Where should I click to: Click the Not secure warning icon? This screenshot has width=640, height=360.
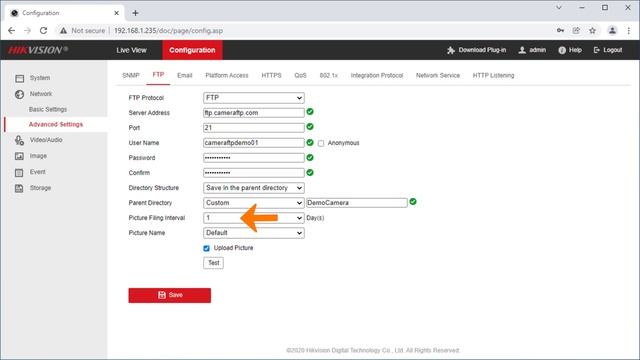pyautogui.click(x=63, y=31)
